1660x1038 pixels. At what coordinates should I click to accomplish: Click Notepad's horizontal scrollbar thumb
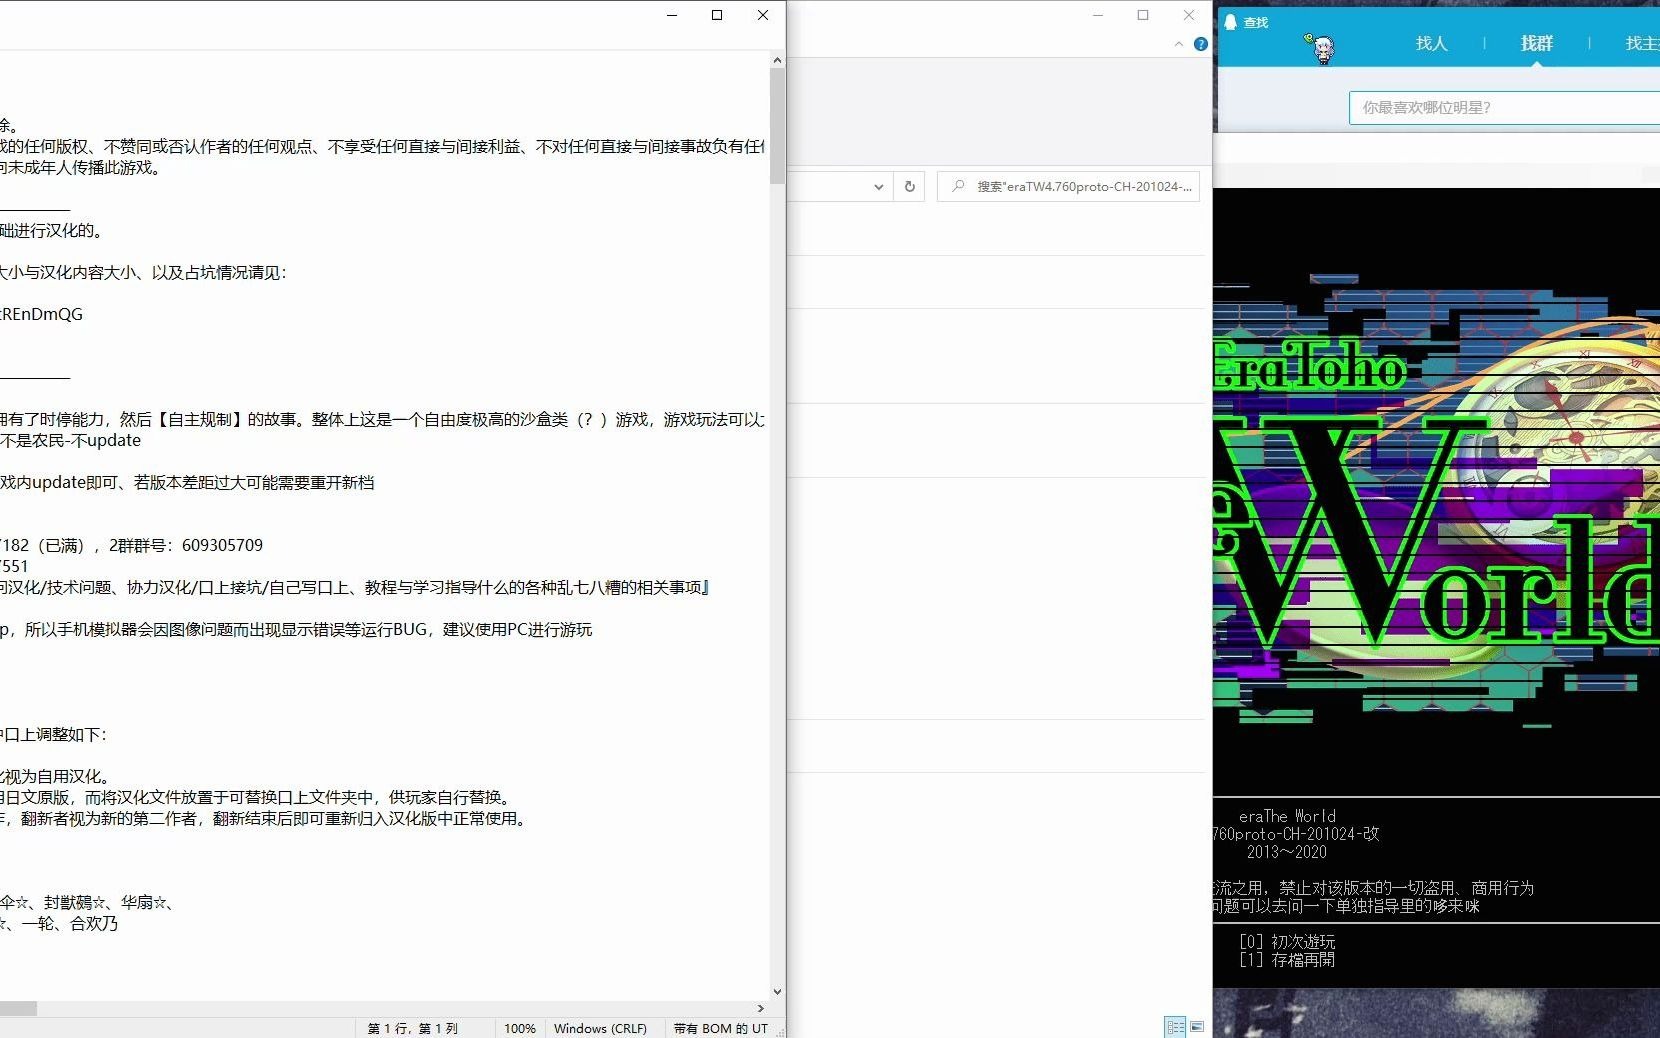tap(18, 1008)
